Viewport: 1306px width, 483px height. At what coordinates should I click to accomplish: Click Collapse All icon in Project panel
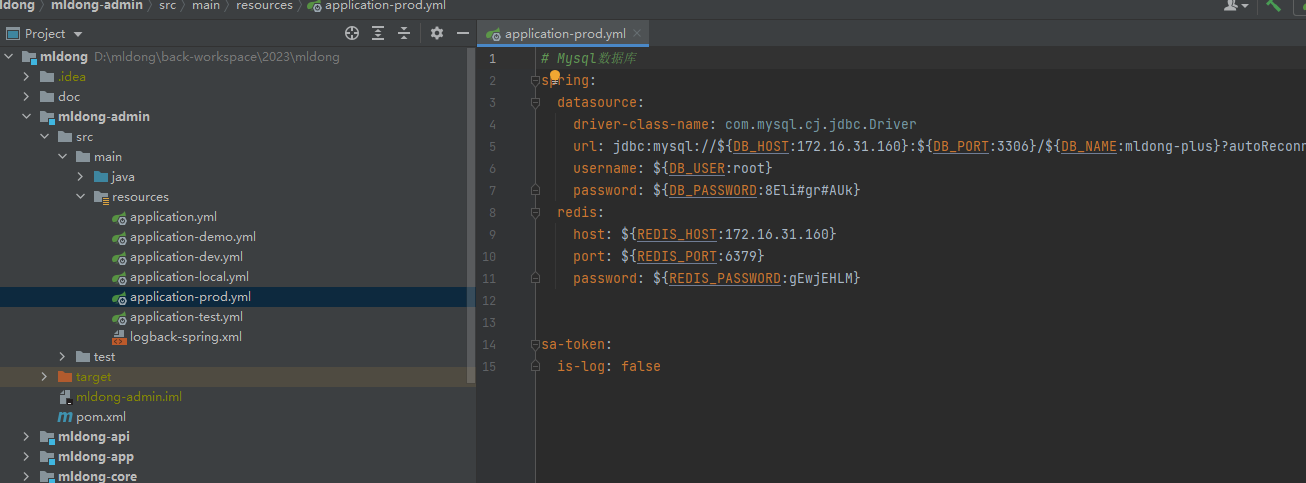point(404,33)
